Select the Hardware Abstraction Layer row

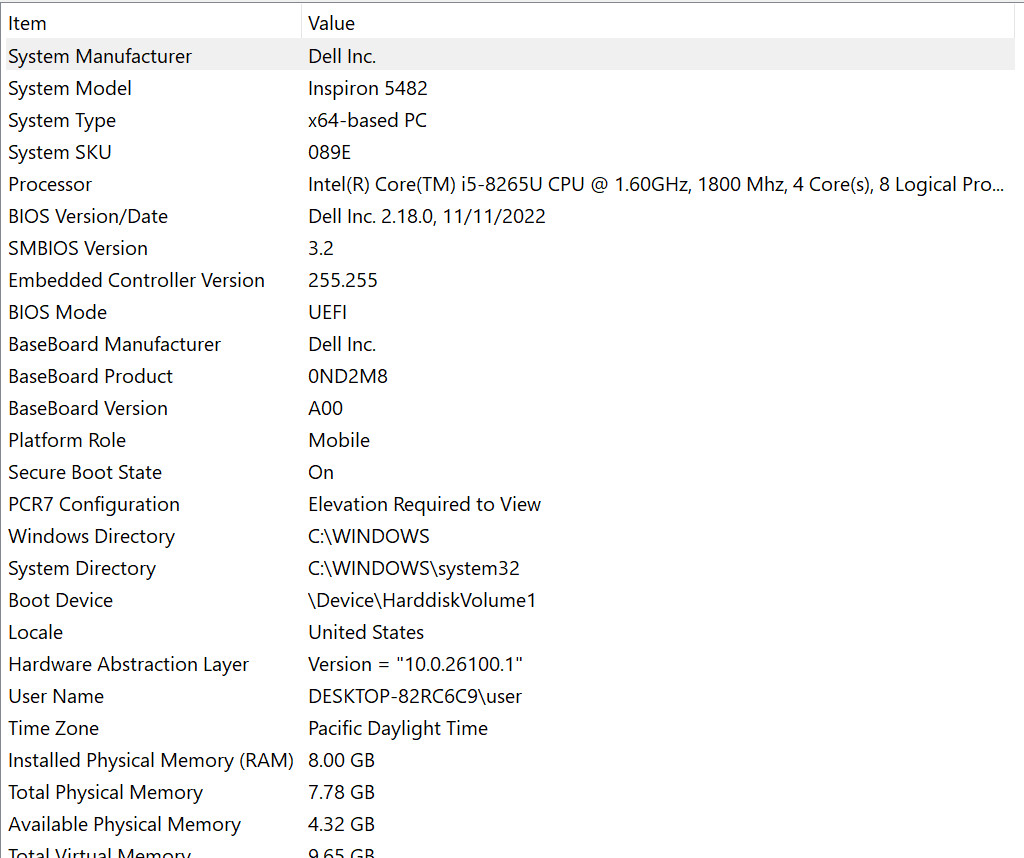click(510, 664)
